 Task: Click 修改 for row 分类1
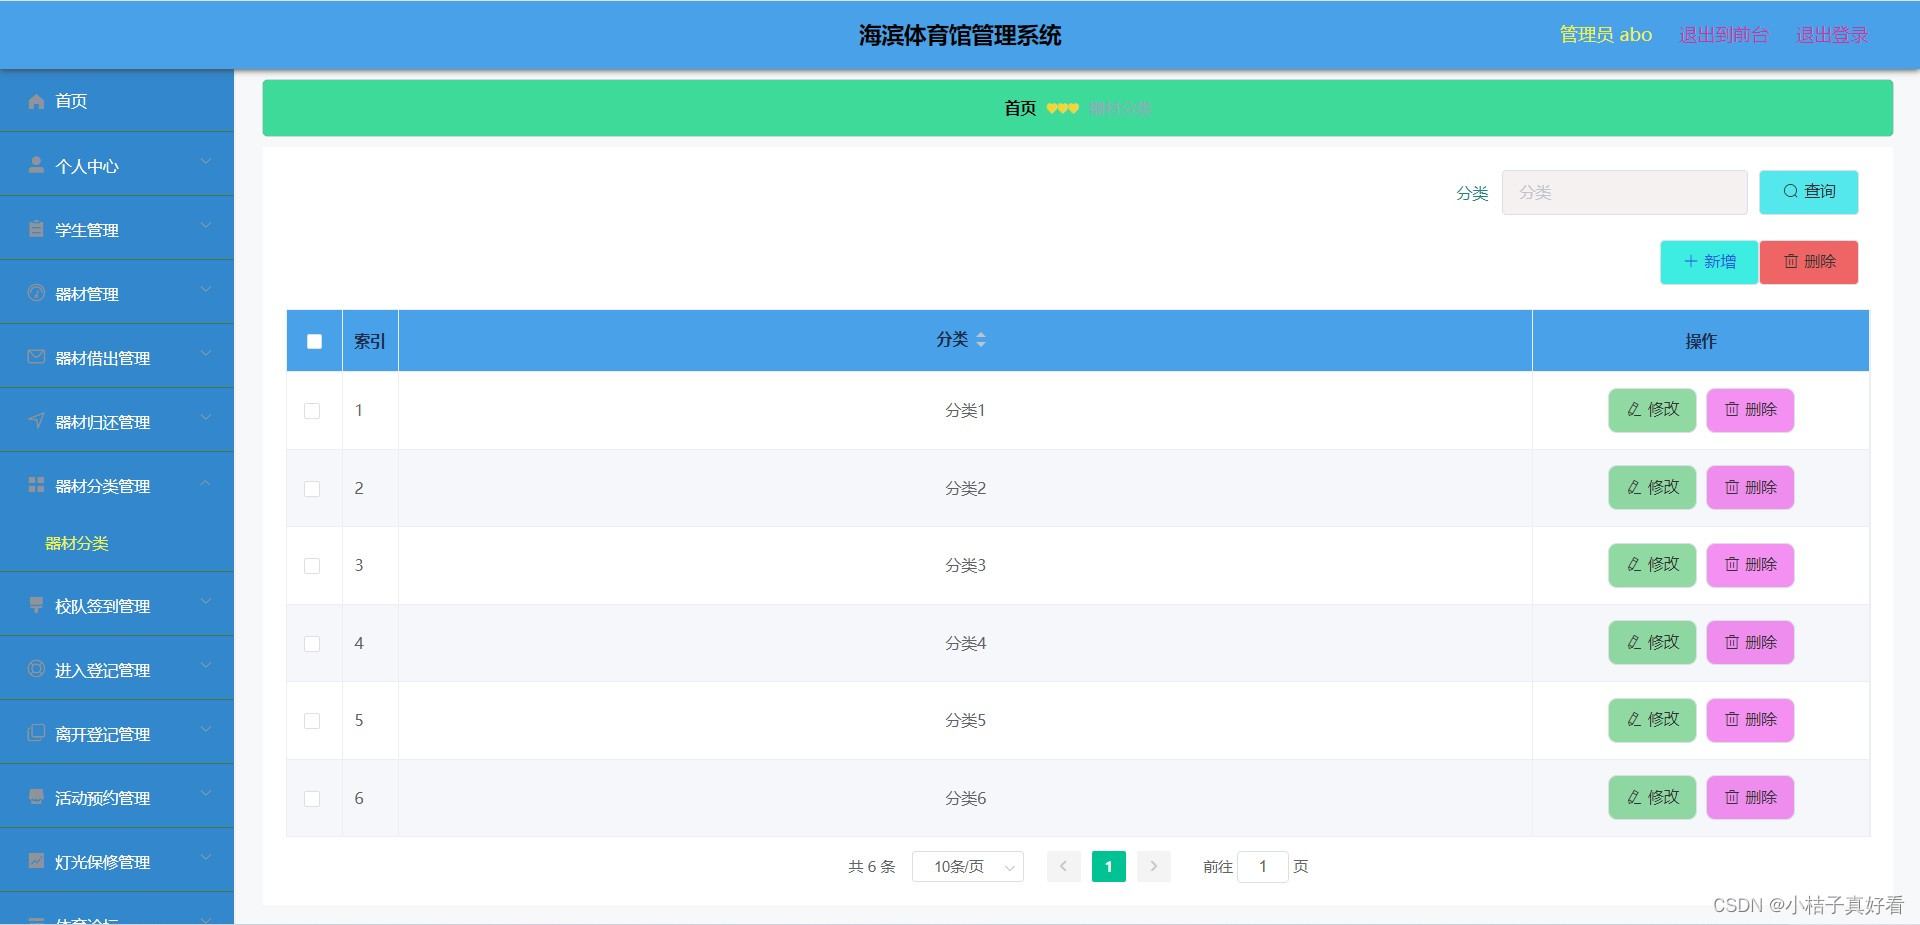(x=1652, y=410)
